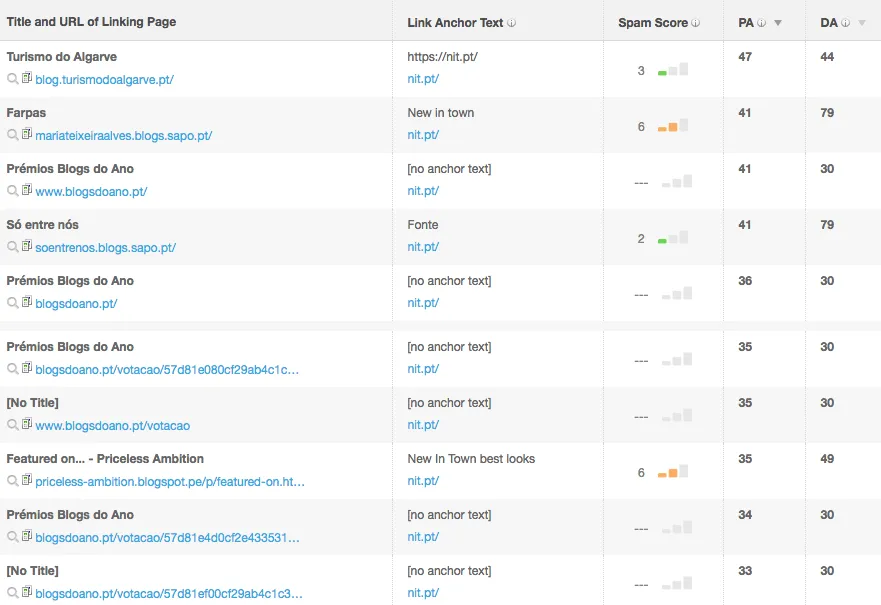Select the PA value 33
The height and width of the screenshot is (605, 881).
745,571
